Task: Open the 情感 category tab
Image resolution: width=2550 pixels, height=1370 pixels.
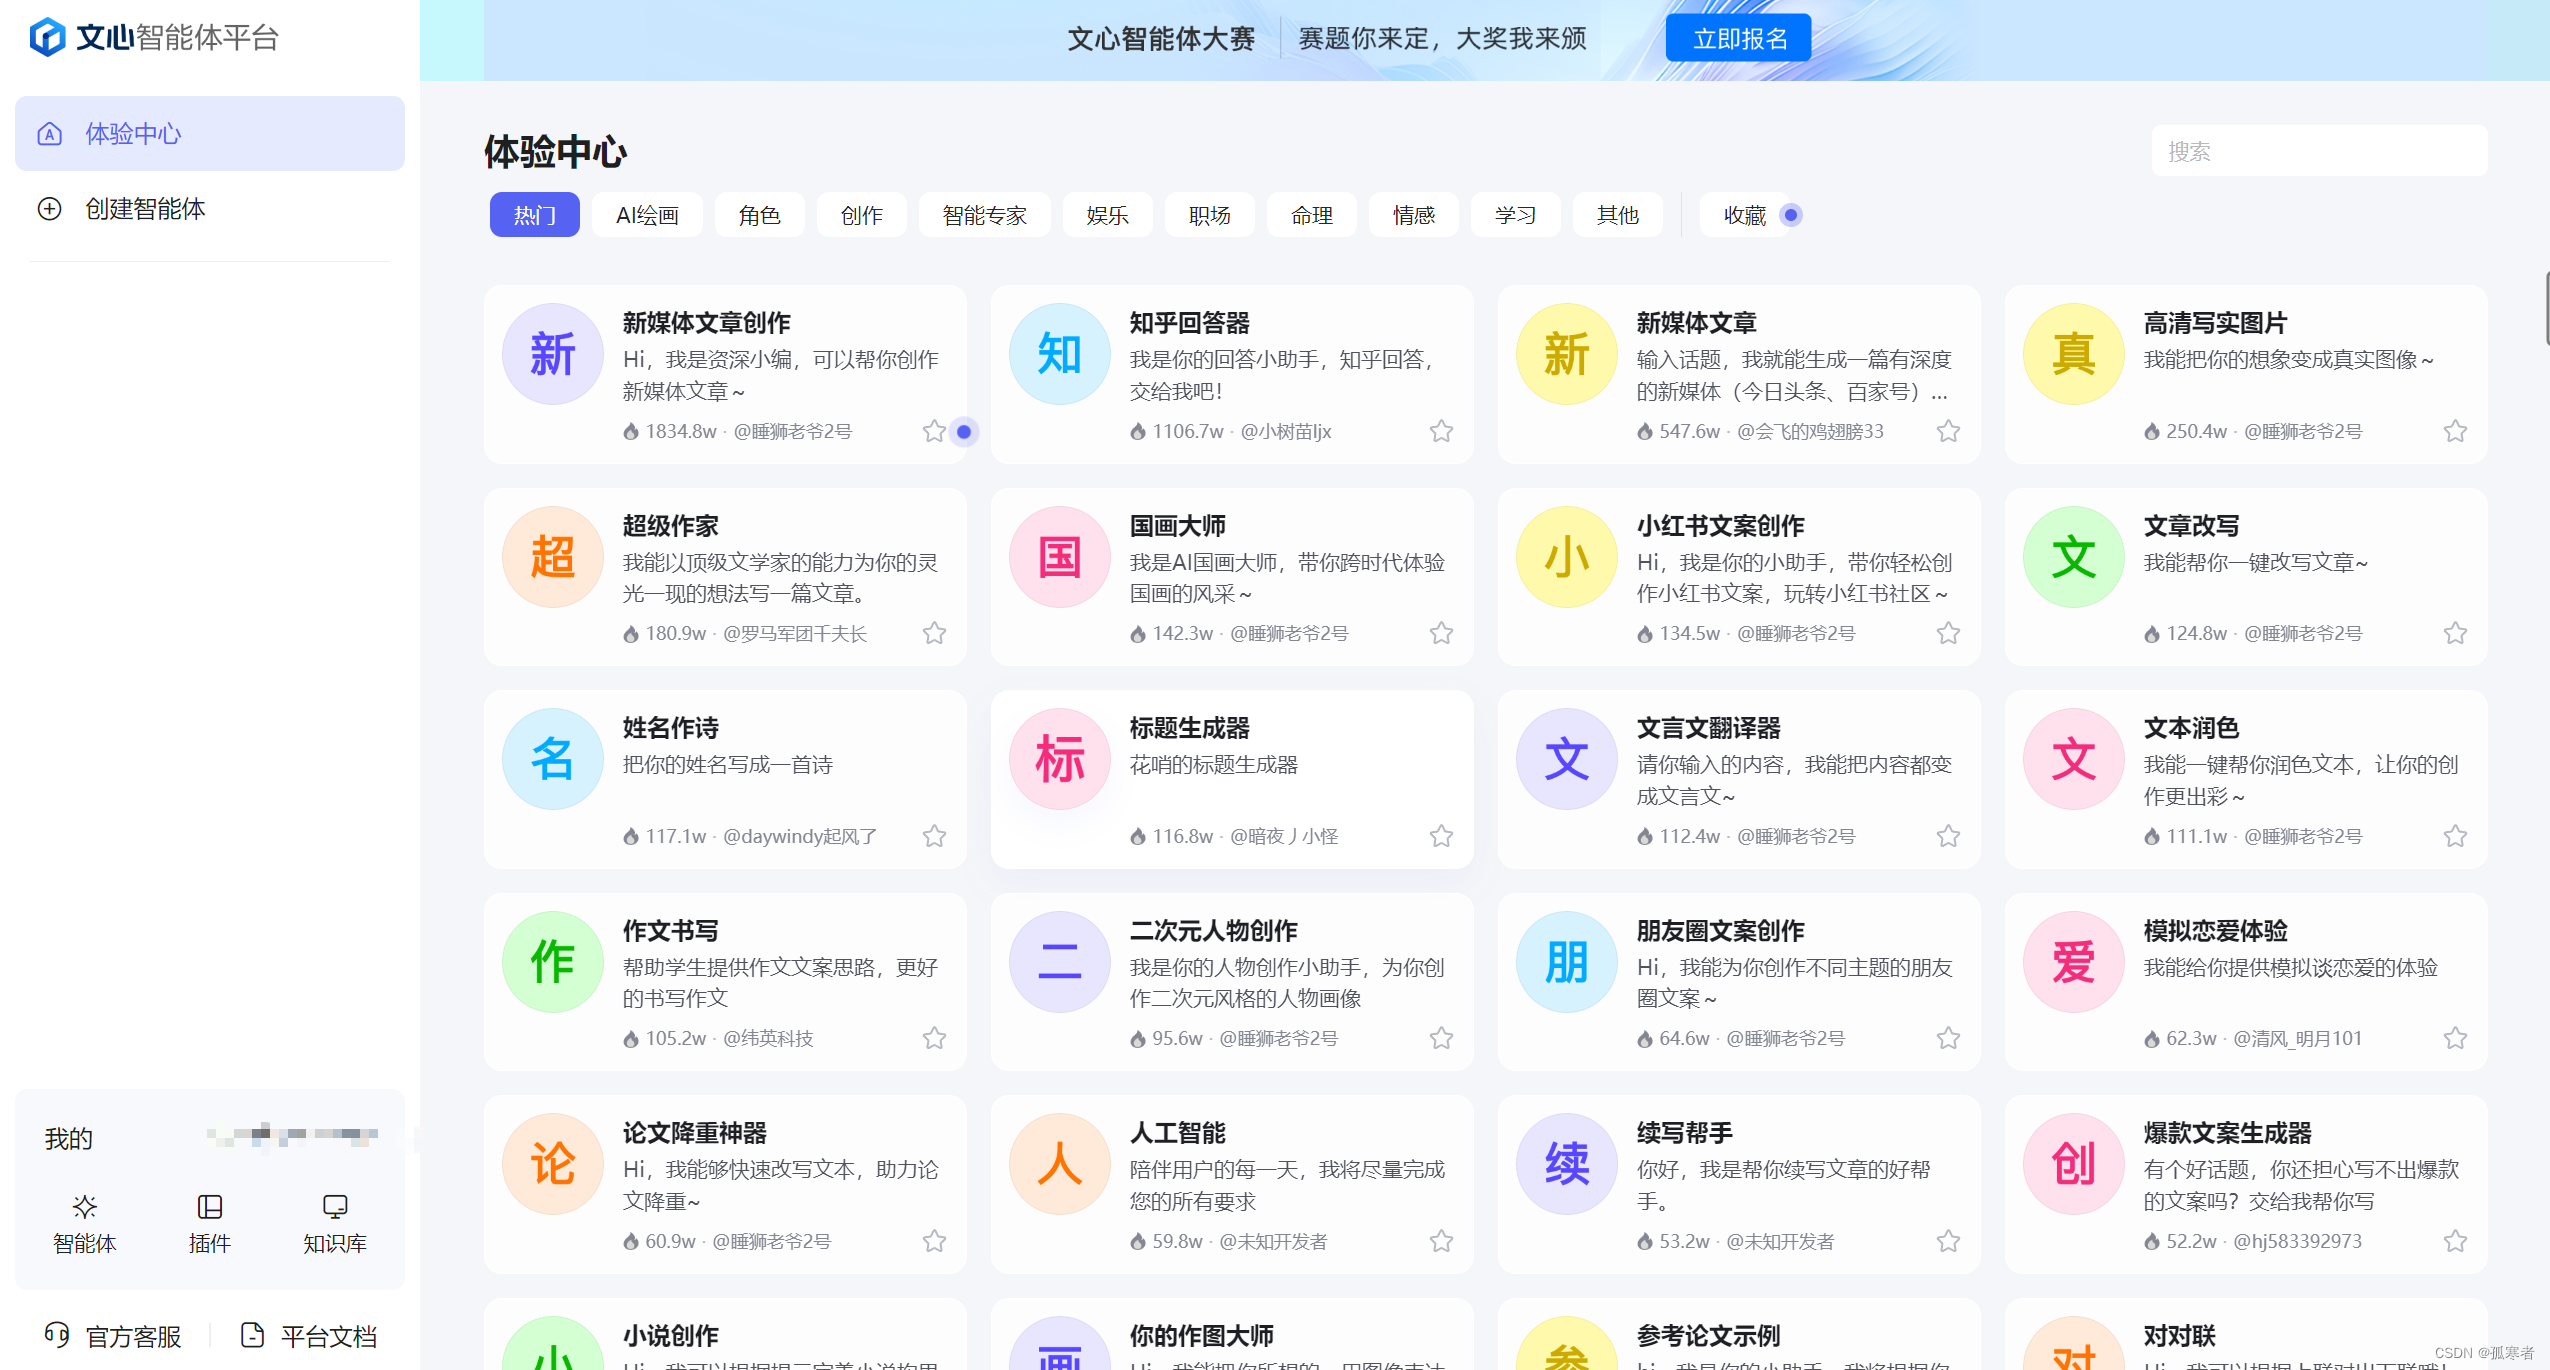Action: [1413, 214]
